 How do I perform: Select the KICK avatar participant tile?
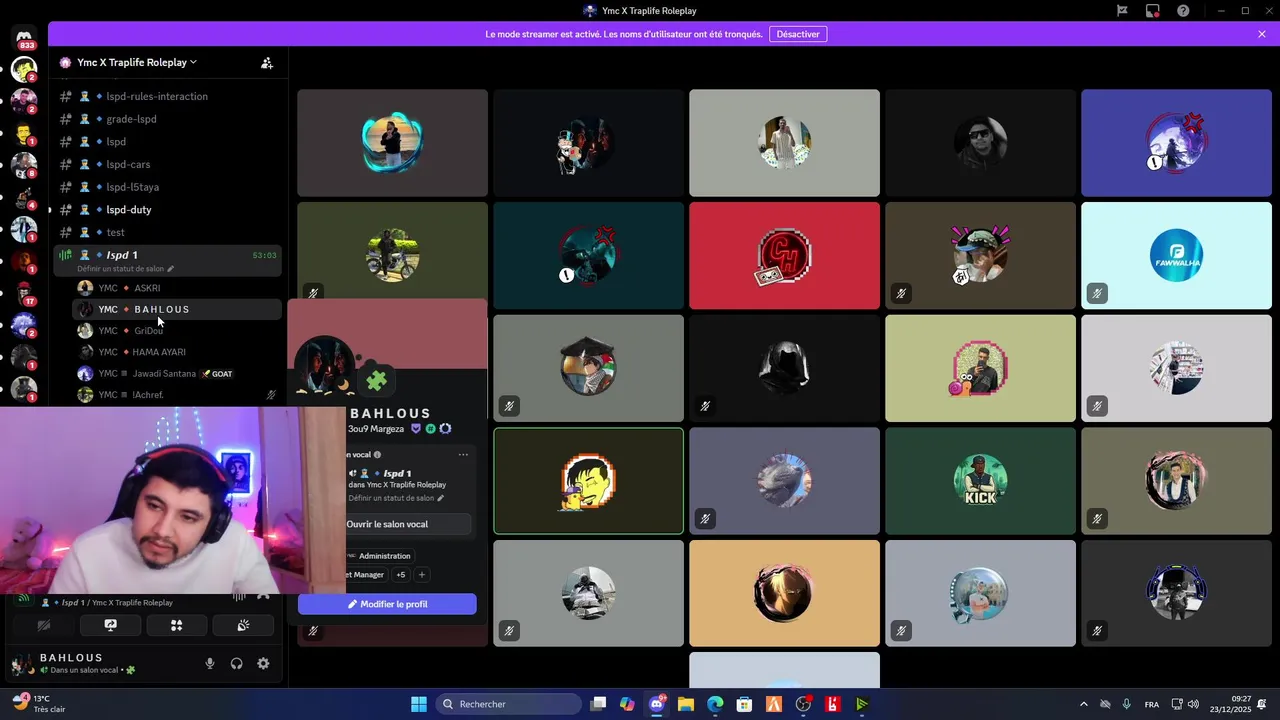coord(980,481)
